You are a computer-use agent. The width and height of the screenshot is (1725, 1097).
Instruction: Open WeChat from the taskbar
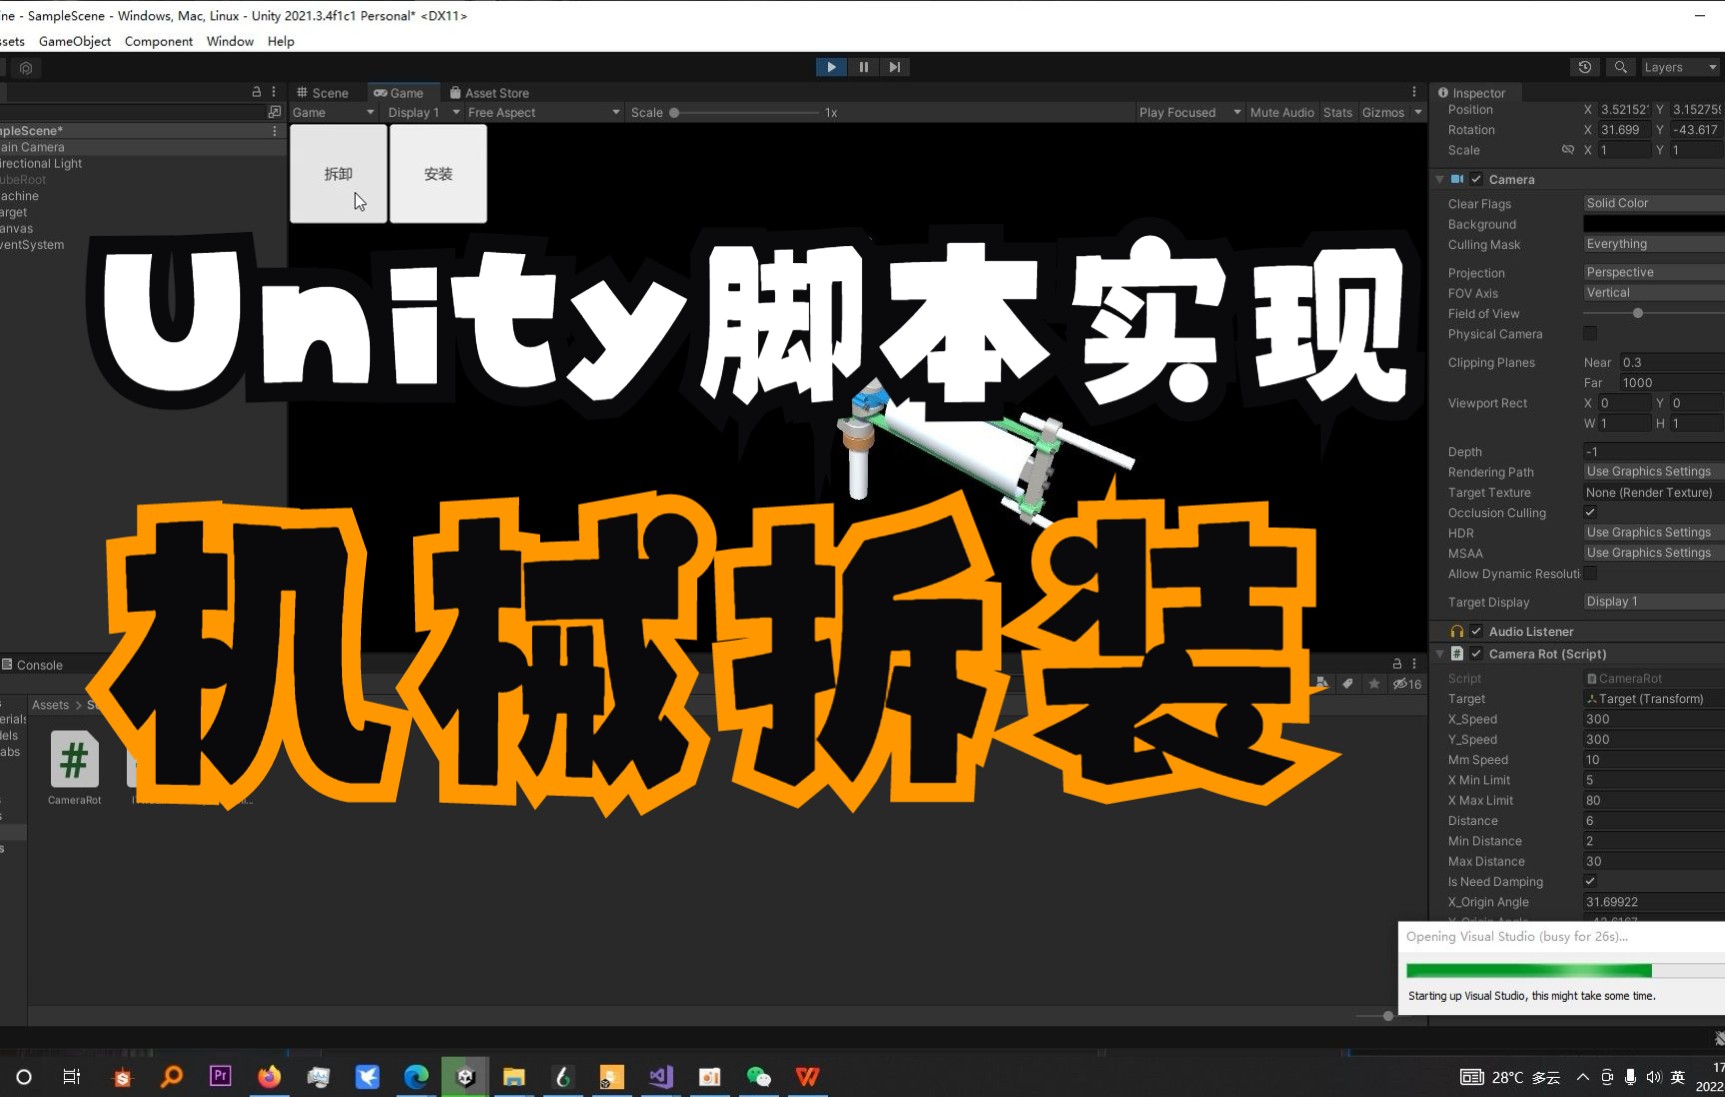pos(759,1076)
